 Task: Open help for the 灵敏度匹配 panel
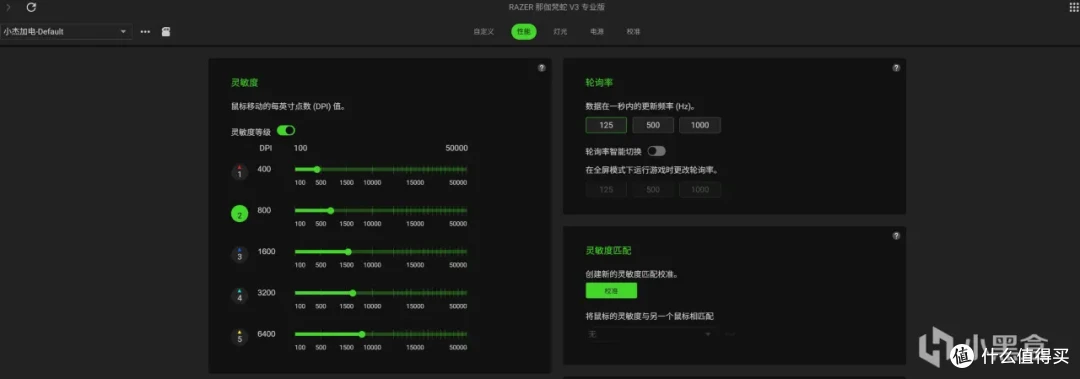(896, 236)
